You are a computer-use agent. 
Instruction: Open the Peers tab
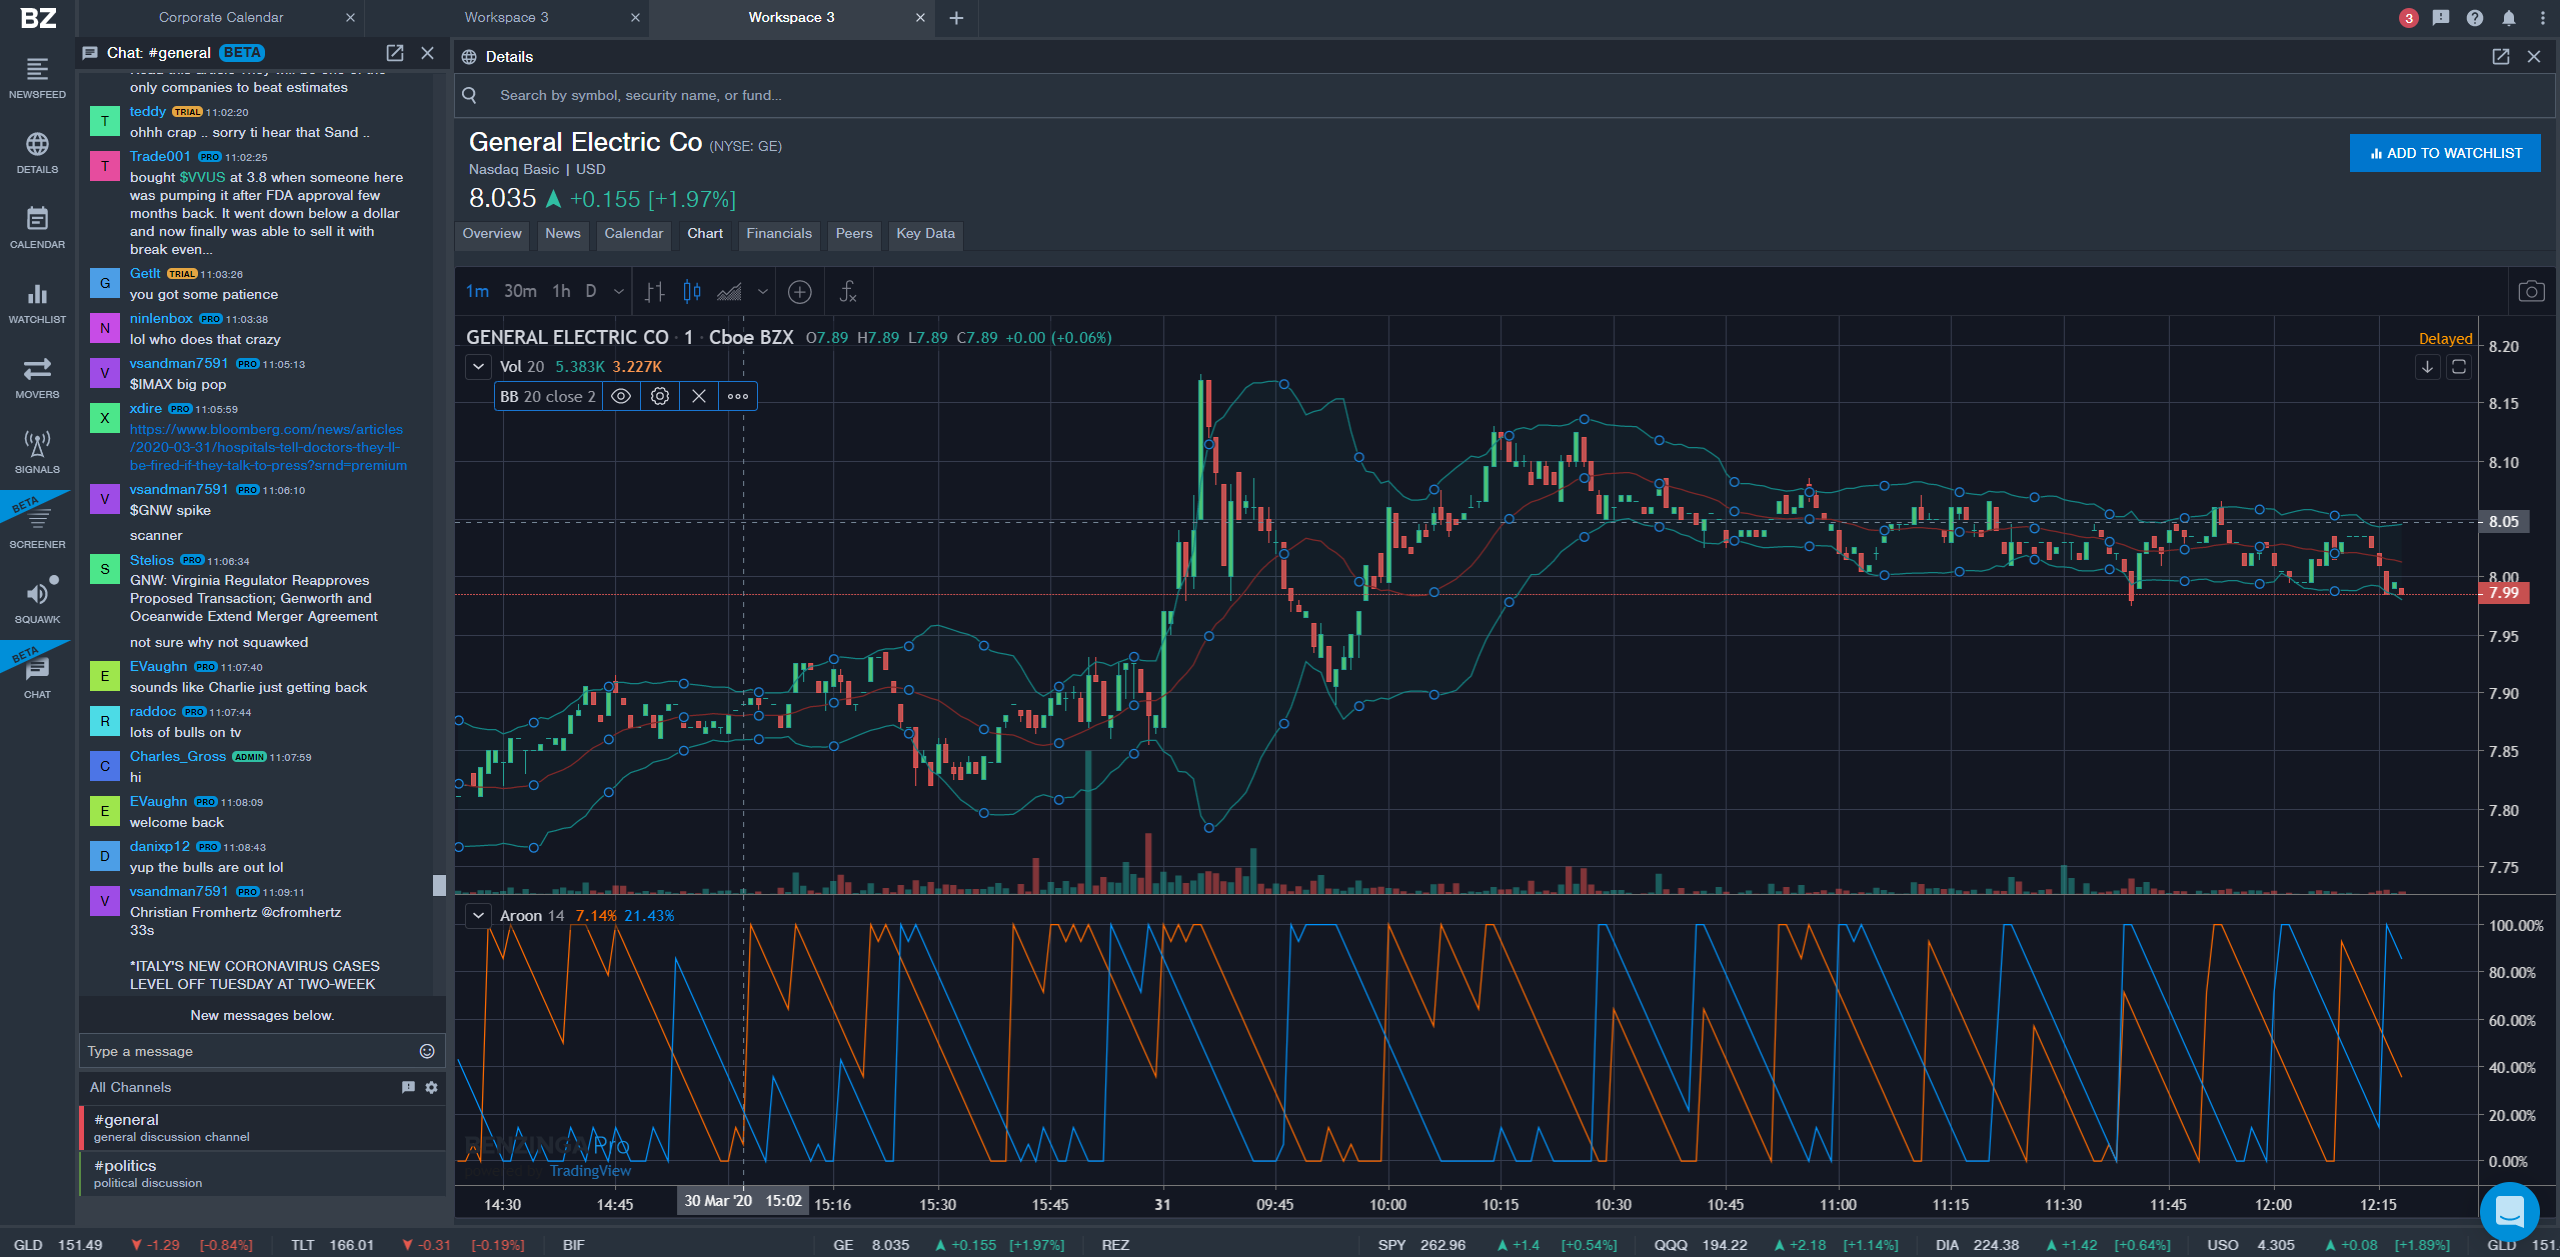coord(854,234)
